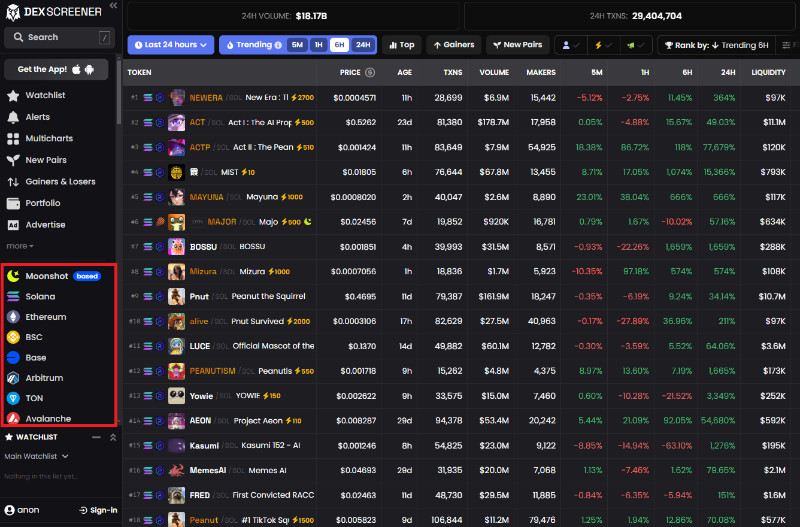Click the MAJOR token frog icon
Screen dimensions: 800x527
tap(177, 222)
